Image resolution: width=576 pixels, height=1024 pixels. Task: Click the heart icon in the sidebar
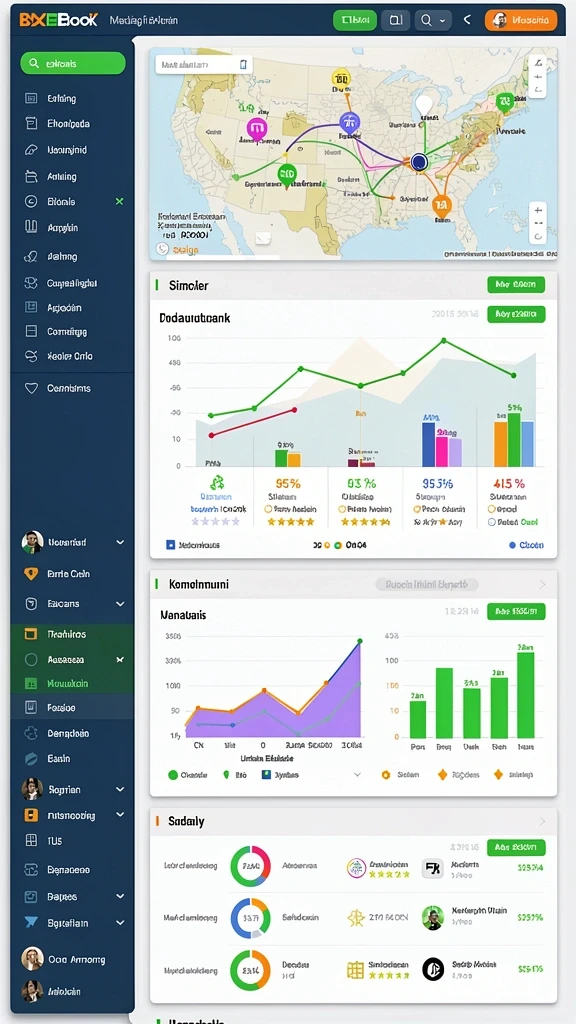pyautogui.click(x=31, y=388)
